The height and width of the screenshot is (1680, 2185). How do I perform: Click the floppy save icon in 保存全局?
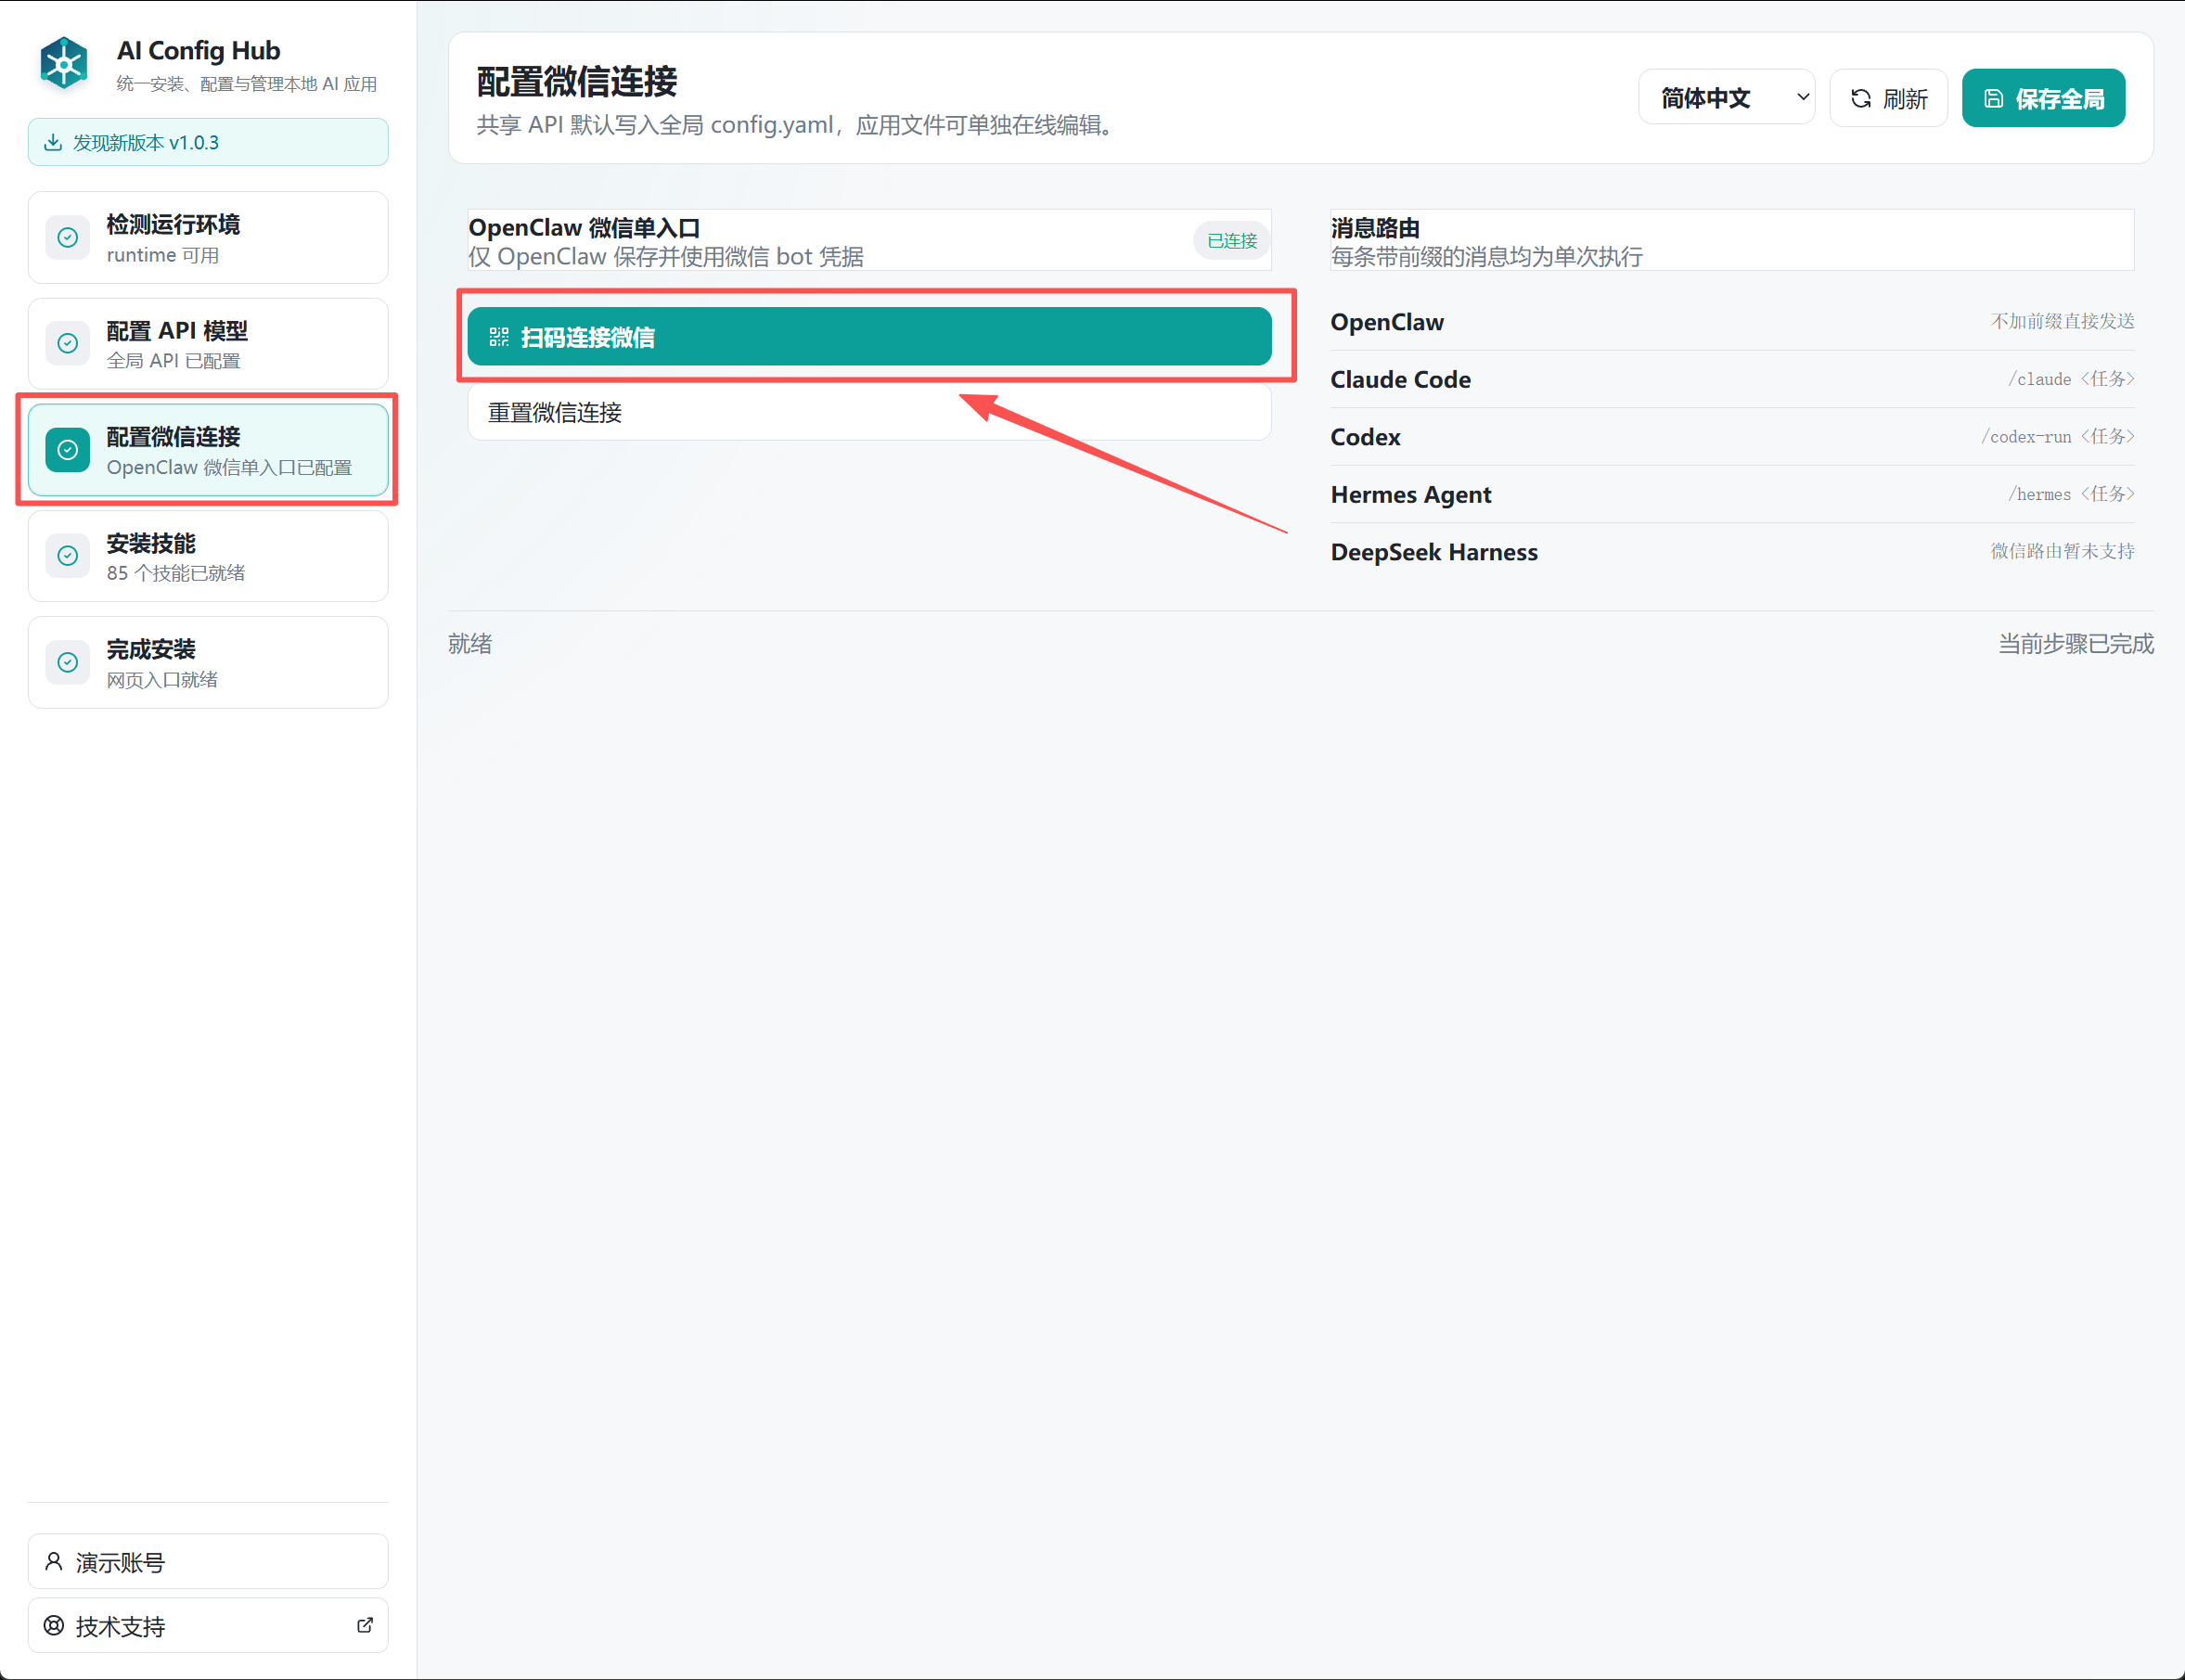[x=1994, y=98]
